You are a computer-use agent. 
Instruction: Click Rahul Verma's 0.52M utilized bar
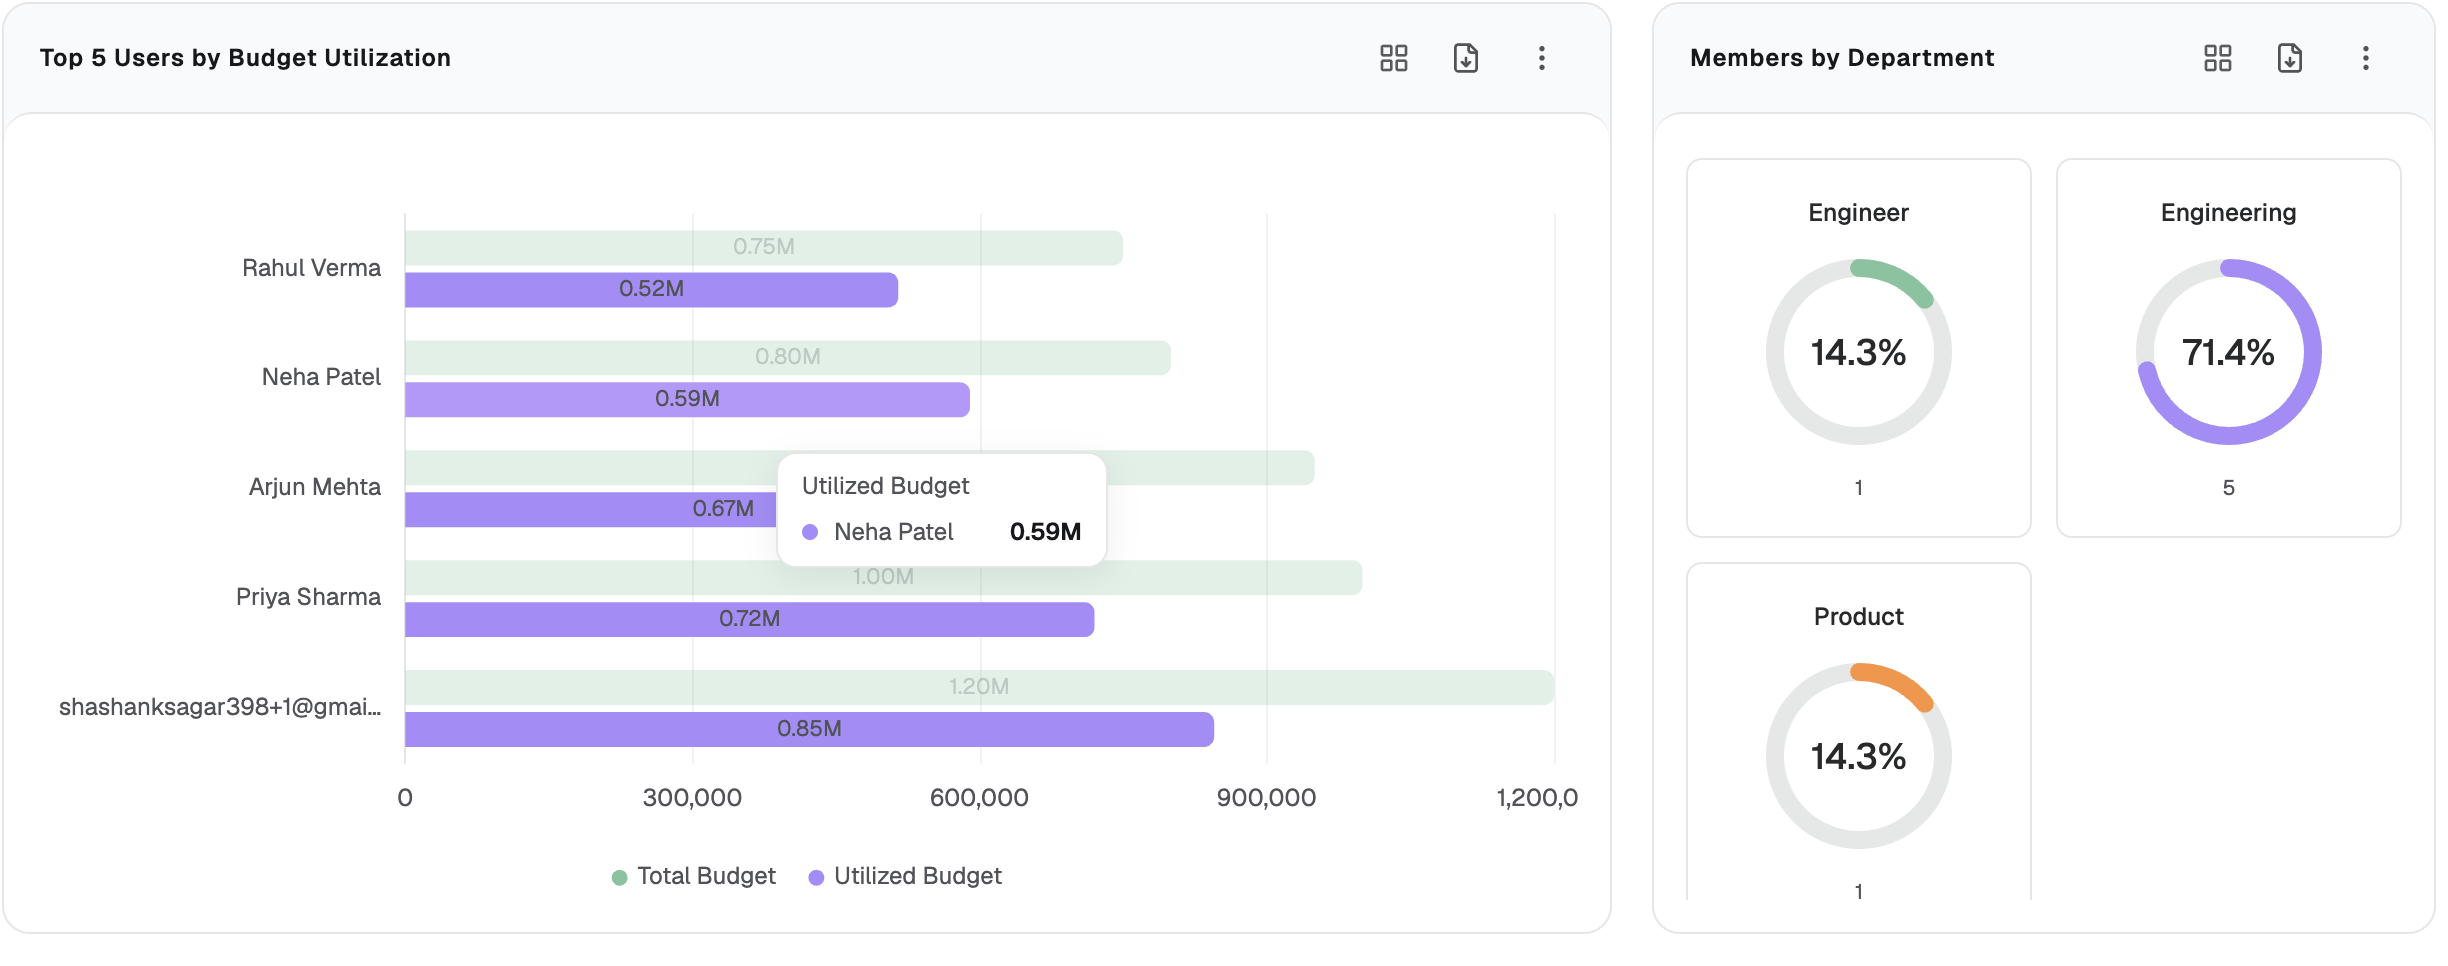[651, 290]
